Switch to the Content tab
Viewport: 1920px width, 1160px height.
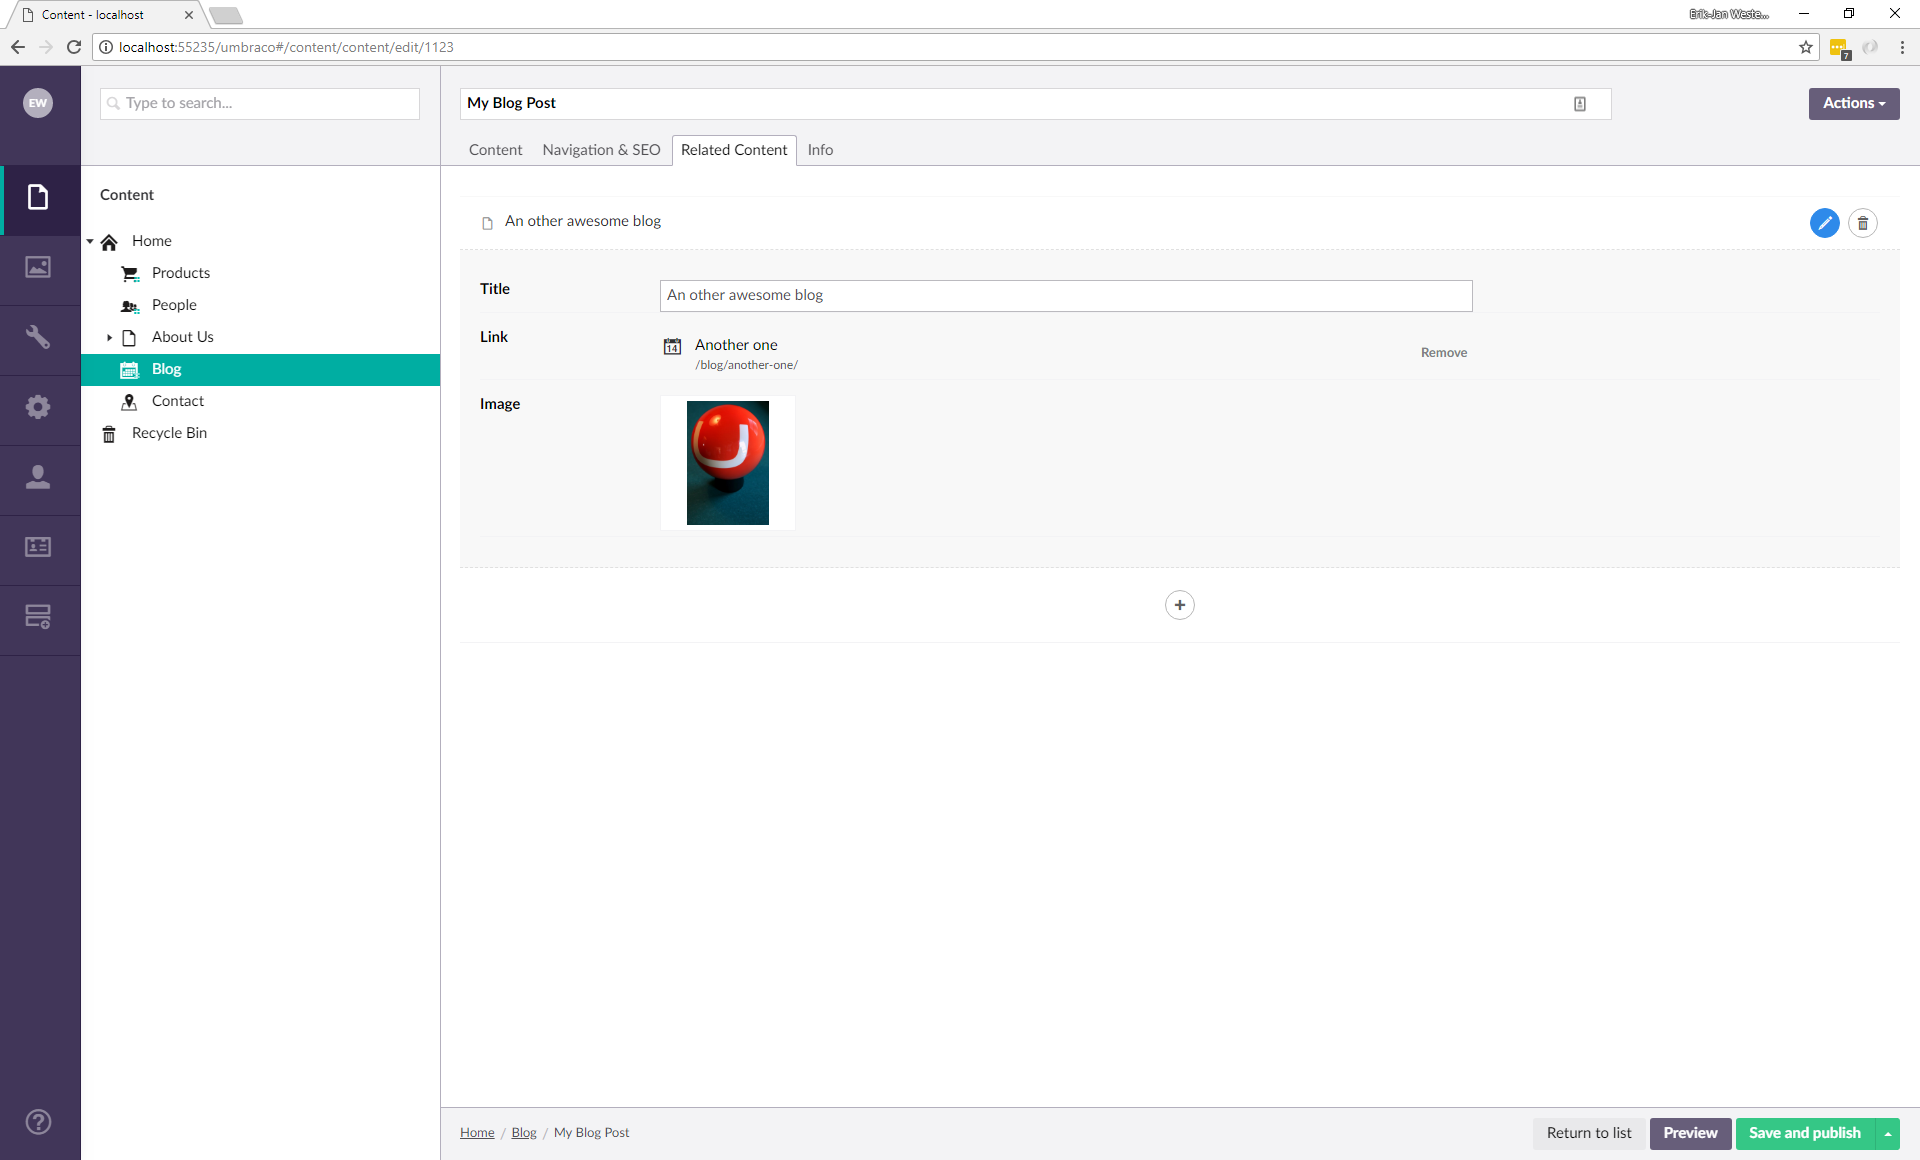495,150
